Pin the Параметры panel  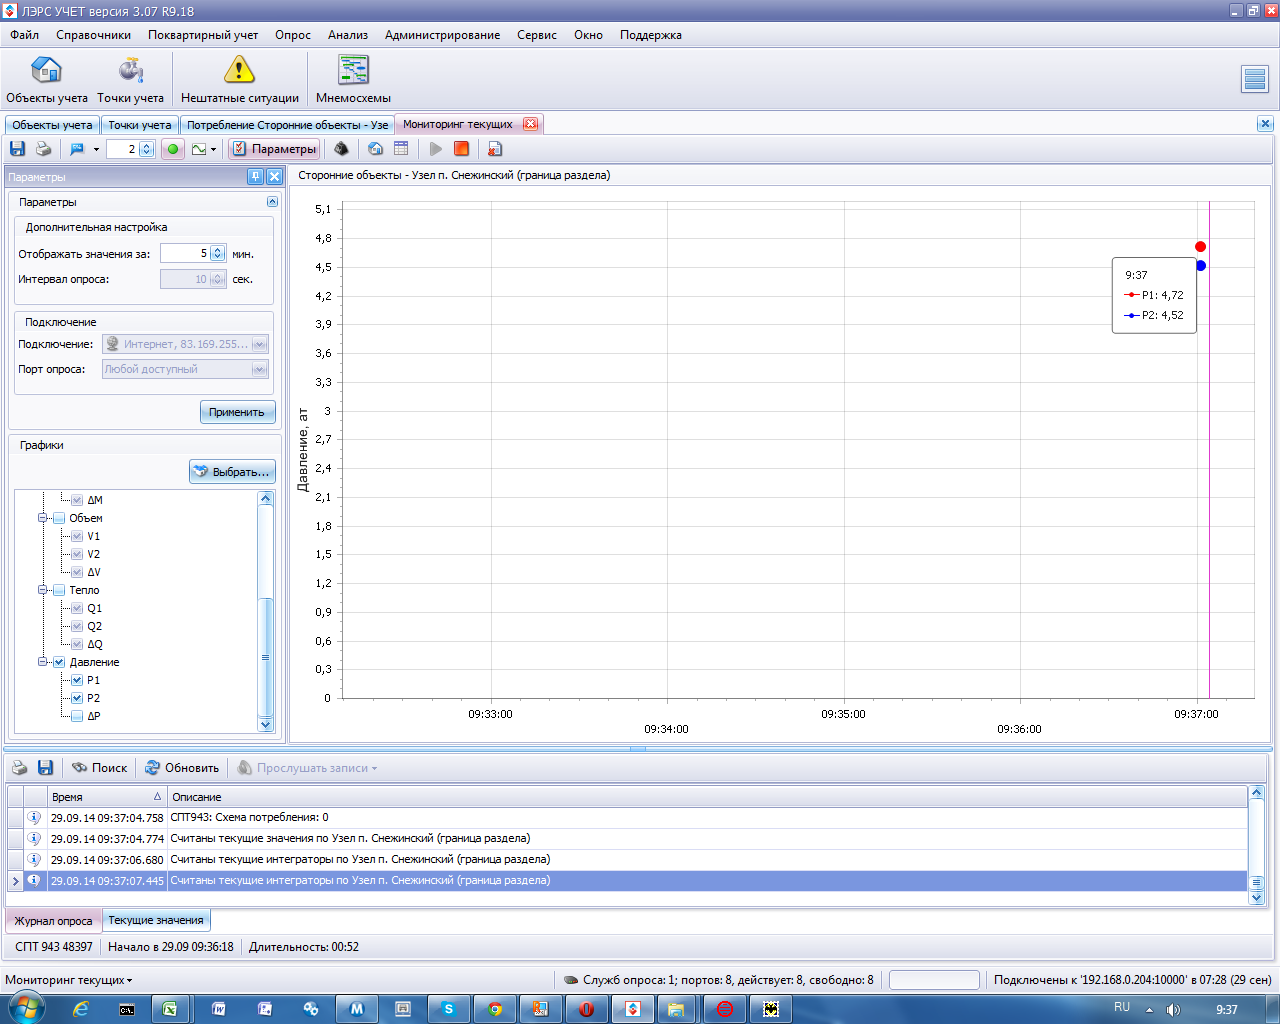(255, 177)
